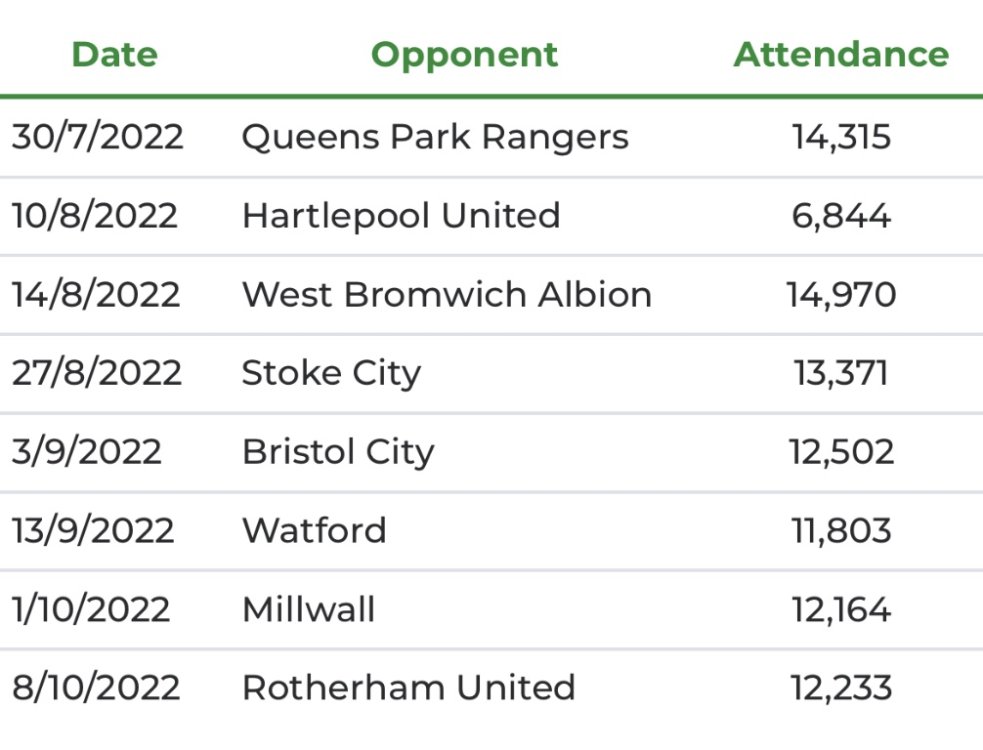Select the 14,970 attendance value
983x750 pixels.
(x=841, y=294)
